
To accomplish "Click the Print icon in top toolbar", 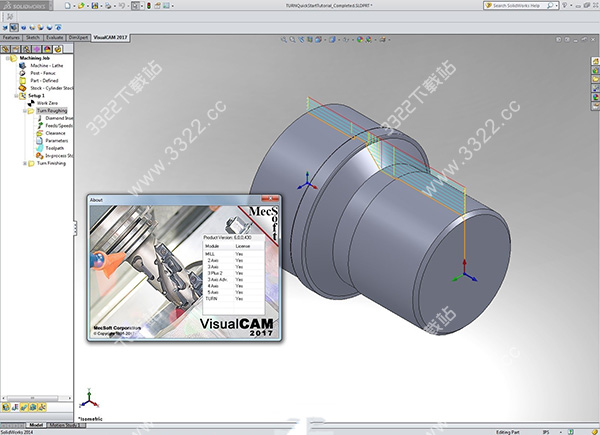I will (108, 6).
